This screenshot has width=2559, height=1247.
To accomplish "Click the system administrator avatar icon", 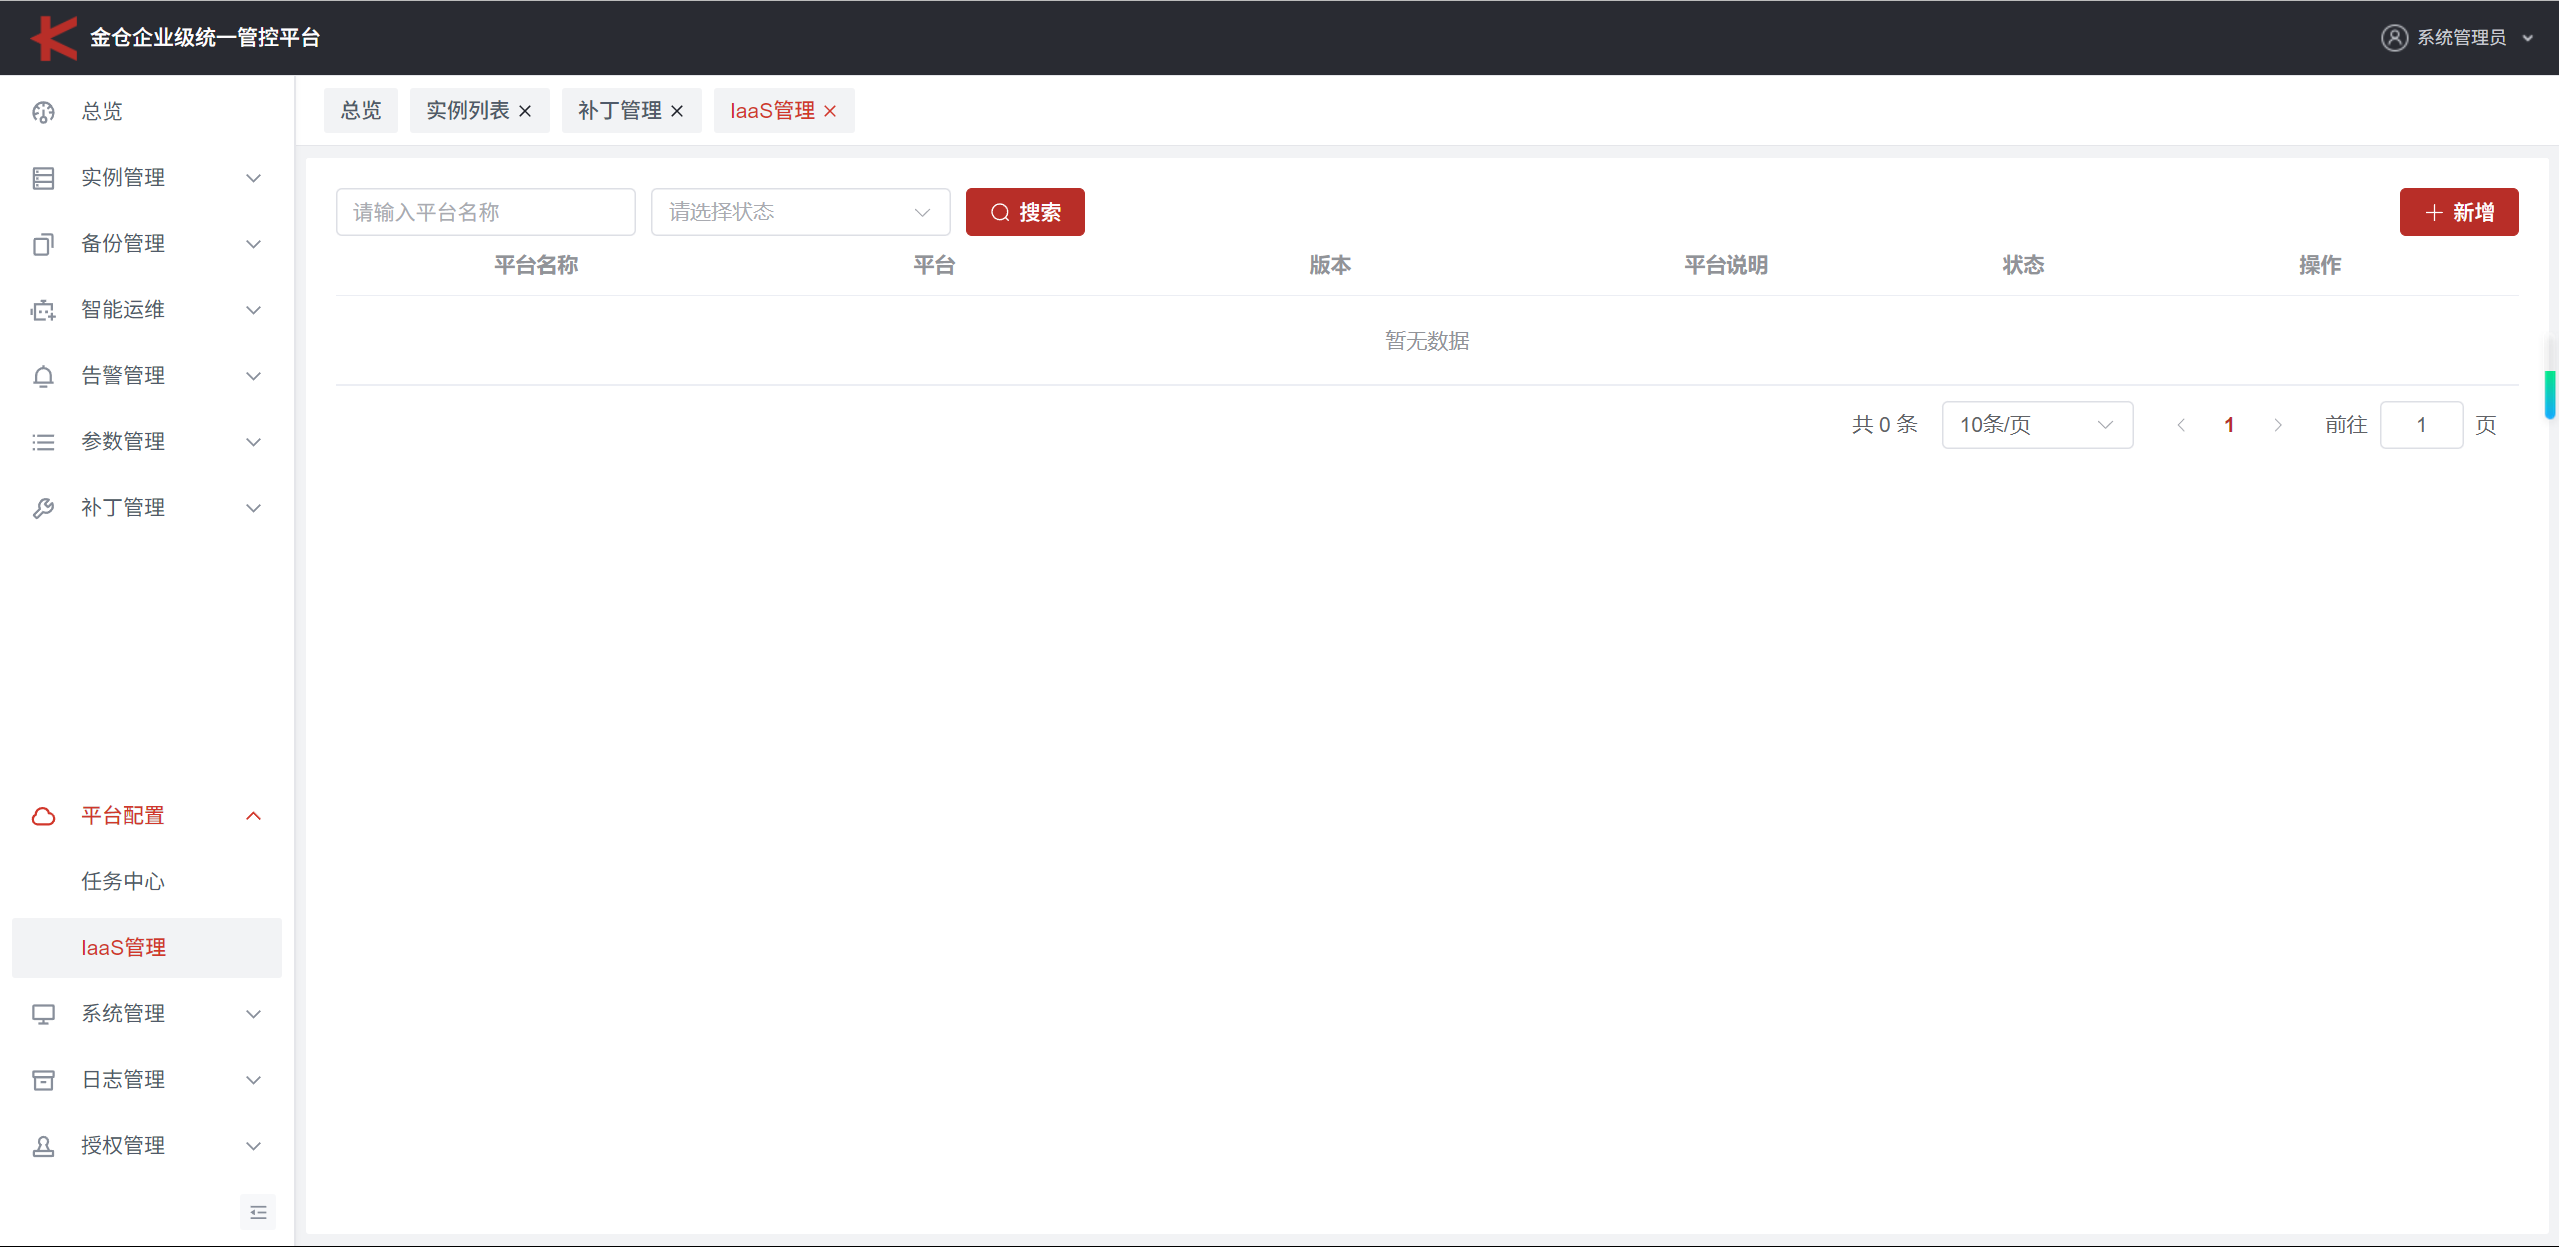I will [2394, 38].
